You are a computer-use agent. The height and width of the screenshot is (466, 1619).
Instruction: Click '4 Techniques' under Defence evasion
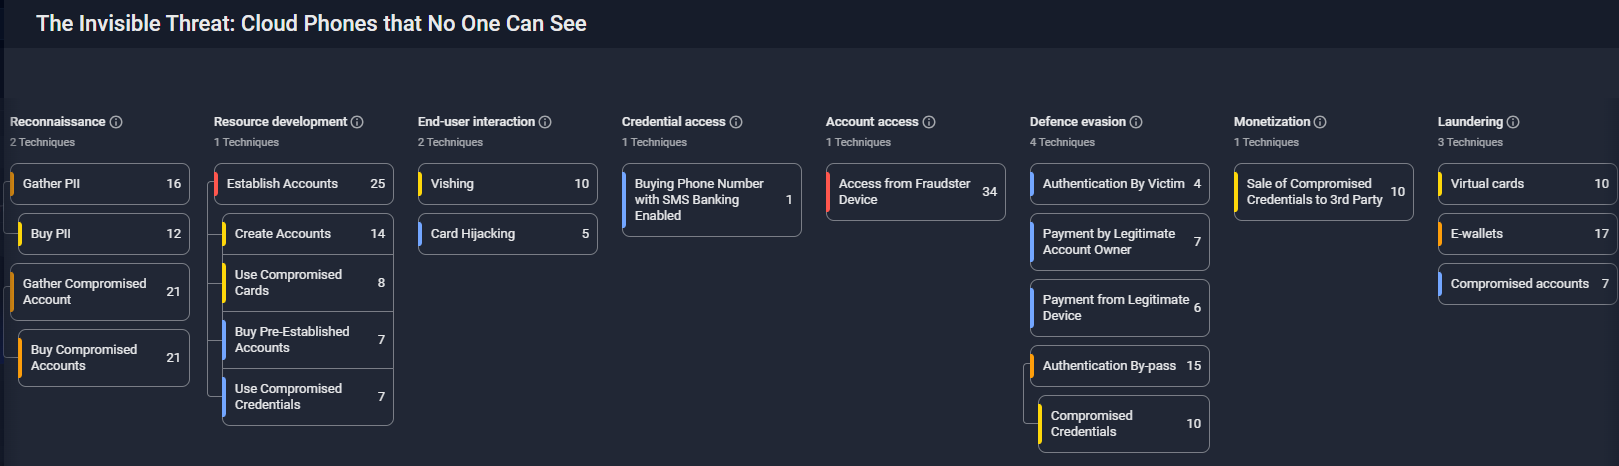click(x=1062, y=142)
